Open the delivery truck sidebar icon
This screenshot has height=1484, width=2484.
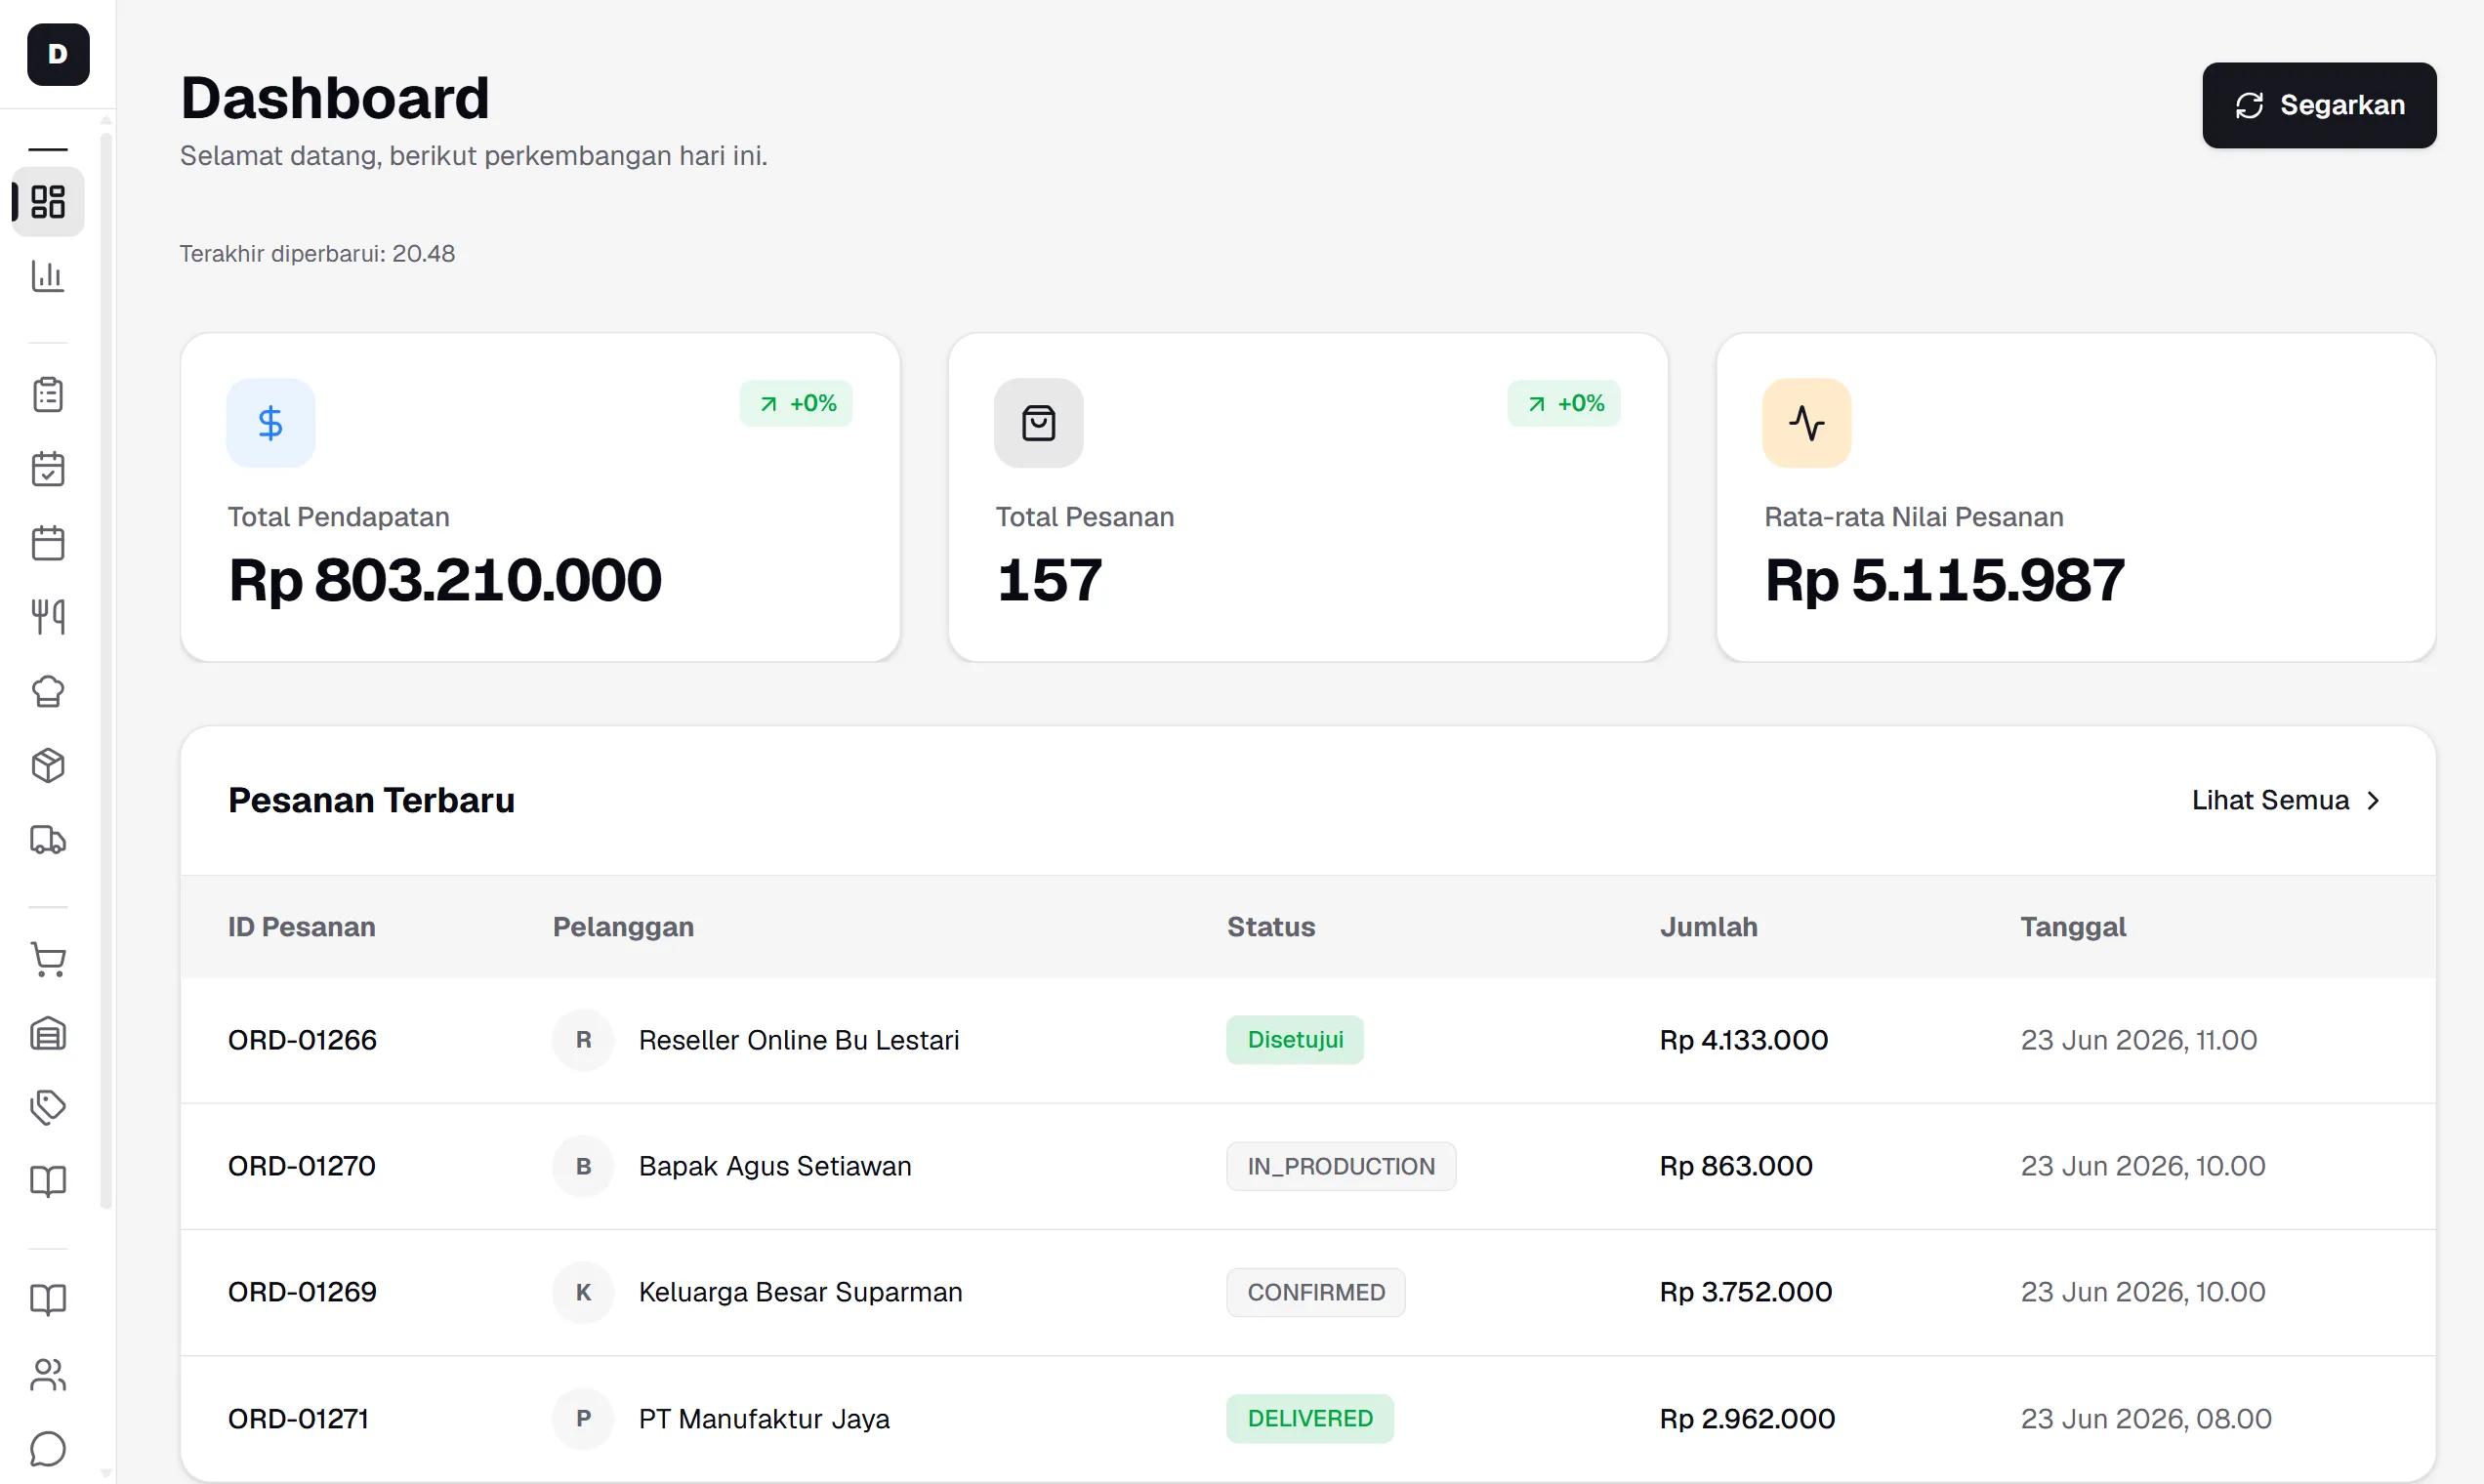click(48, 840)
